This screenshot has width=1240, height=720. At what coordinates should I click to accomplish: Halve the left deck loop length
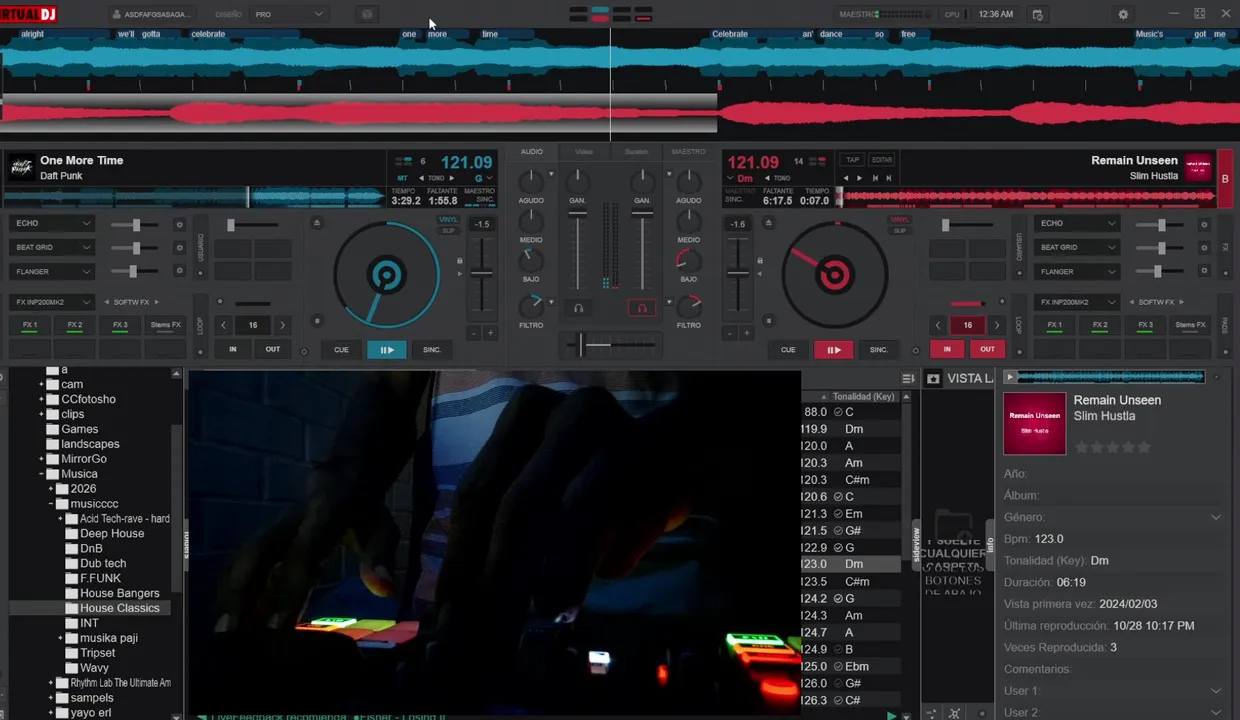pos(224,325)
